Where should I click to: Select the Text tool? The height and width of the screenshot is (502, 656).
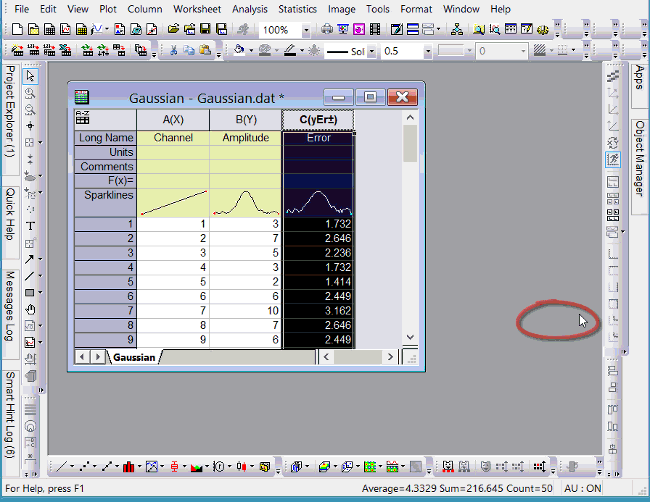click(x=30, y=226)
